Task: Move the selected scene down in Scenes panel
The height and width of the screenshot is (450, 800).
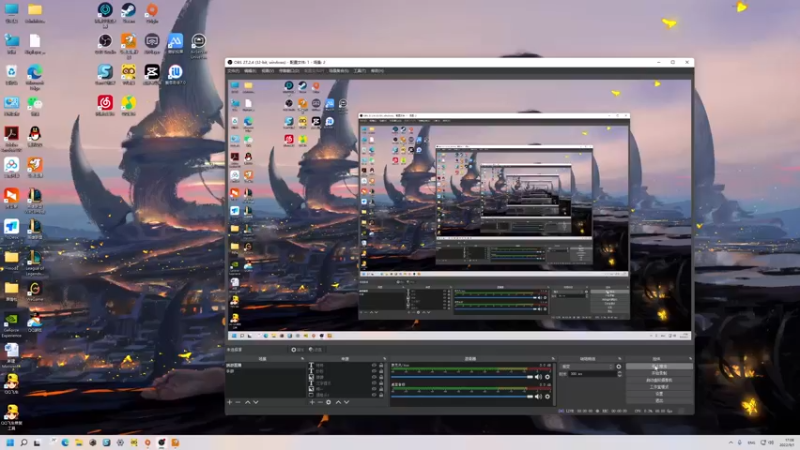Action: click(256, 402)
